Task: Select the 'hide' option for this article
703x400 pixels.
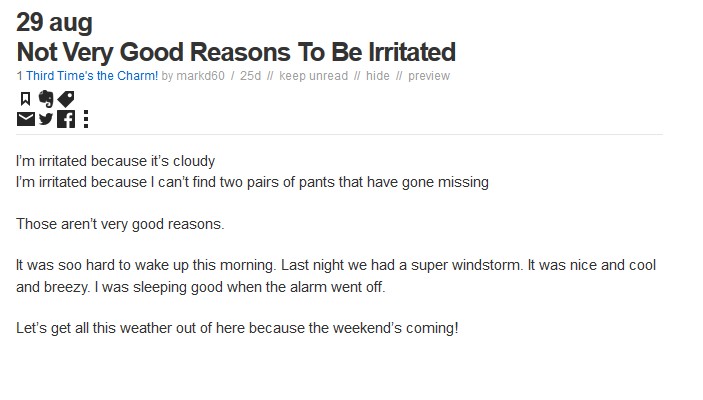Action: 378,76
